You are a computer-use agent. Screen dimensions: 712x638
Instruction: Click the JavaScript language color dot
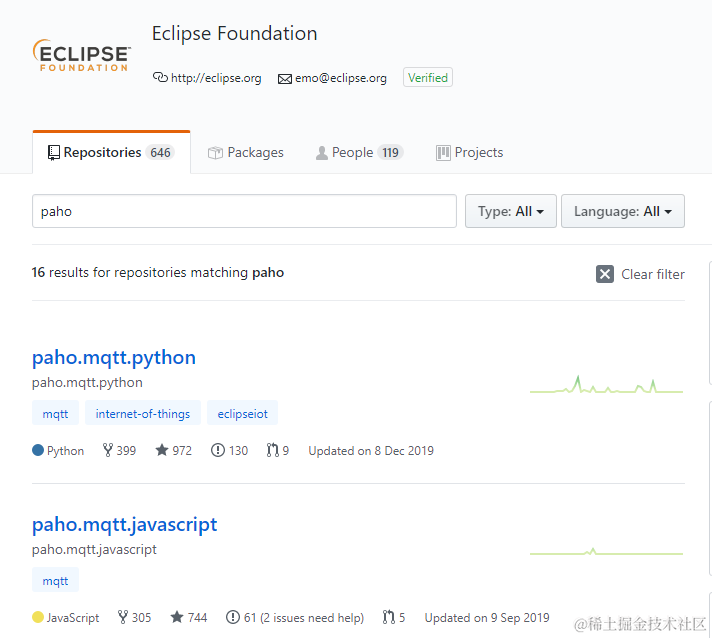[38, 618]
